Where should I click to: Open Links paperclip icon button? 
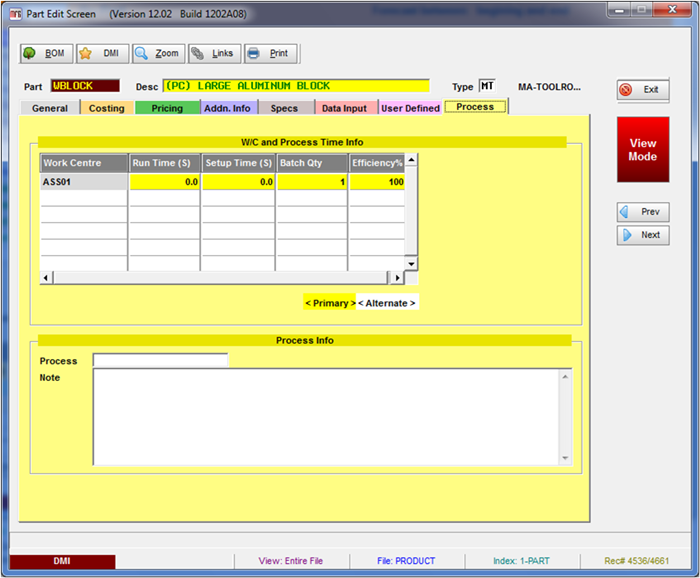coord(215,54)
